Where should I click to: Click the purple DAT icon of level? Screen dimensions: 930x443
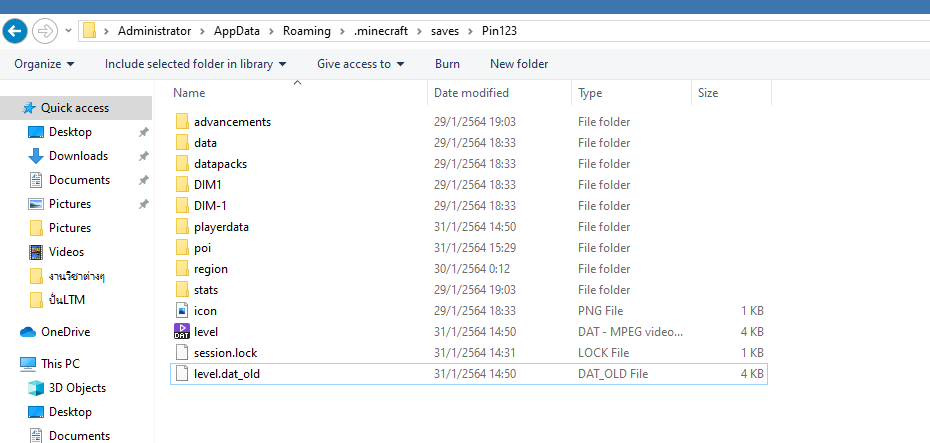[x=182, y=332]
